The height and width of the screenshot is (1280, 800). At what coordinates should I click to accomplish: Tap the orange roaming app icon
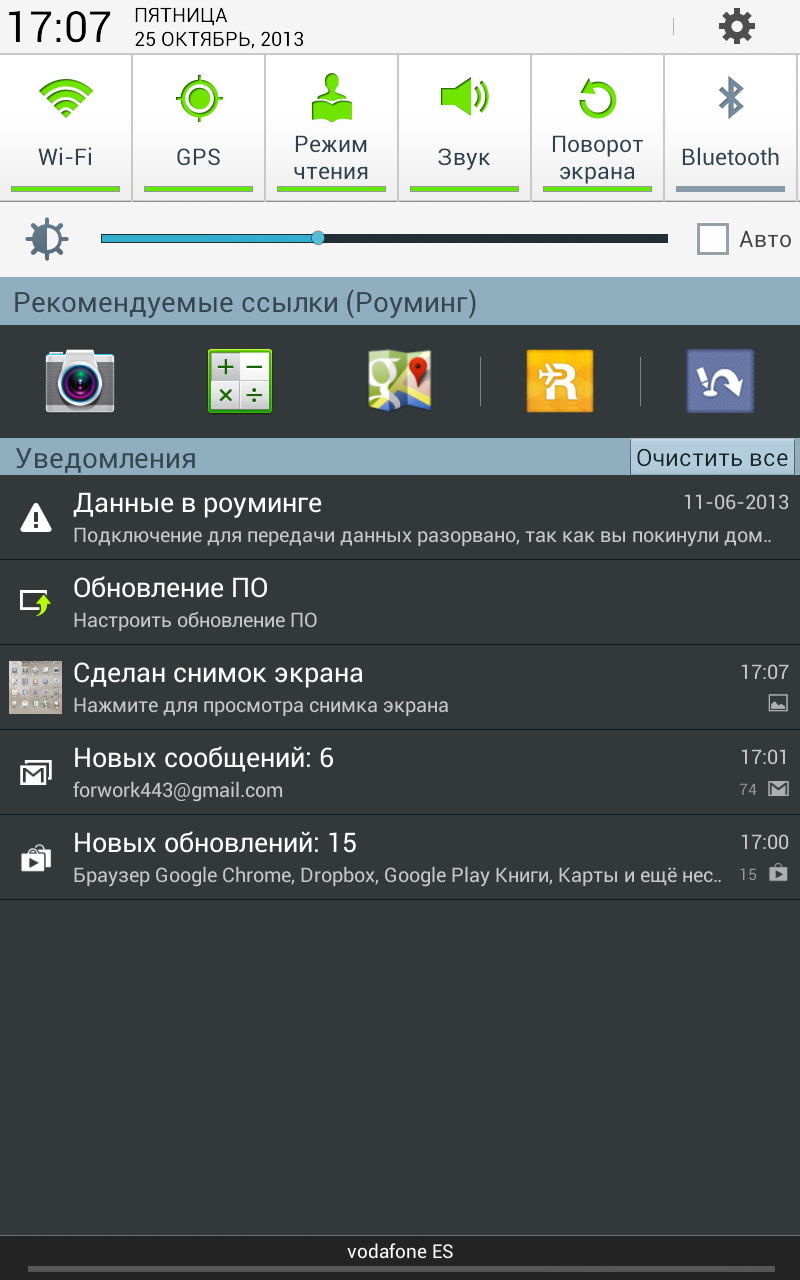coord(560,381)
